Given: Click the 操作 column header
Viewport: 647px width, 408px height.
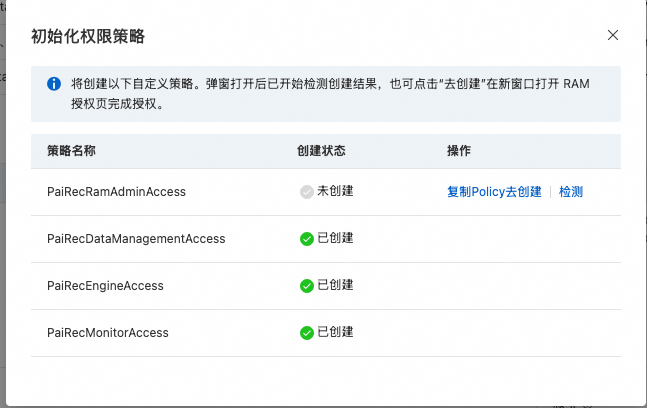Looking at the screenshot, I should (459, 151).
